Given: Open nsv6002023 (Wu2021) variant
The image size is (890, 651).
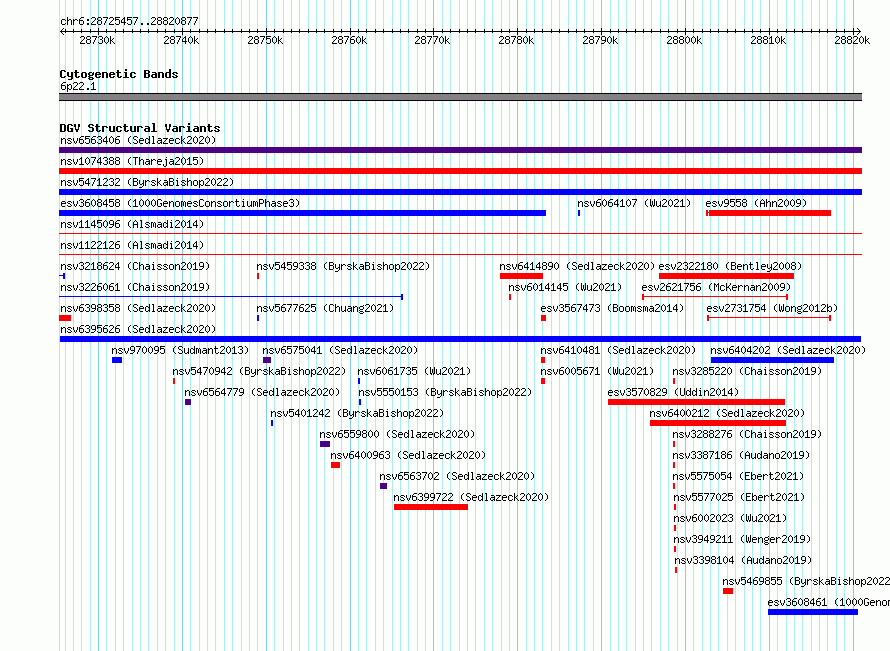Looking at the screenshot, I should [730, 518].
